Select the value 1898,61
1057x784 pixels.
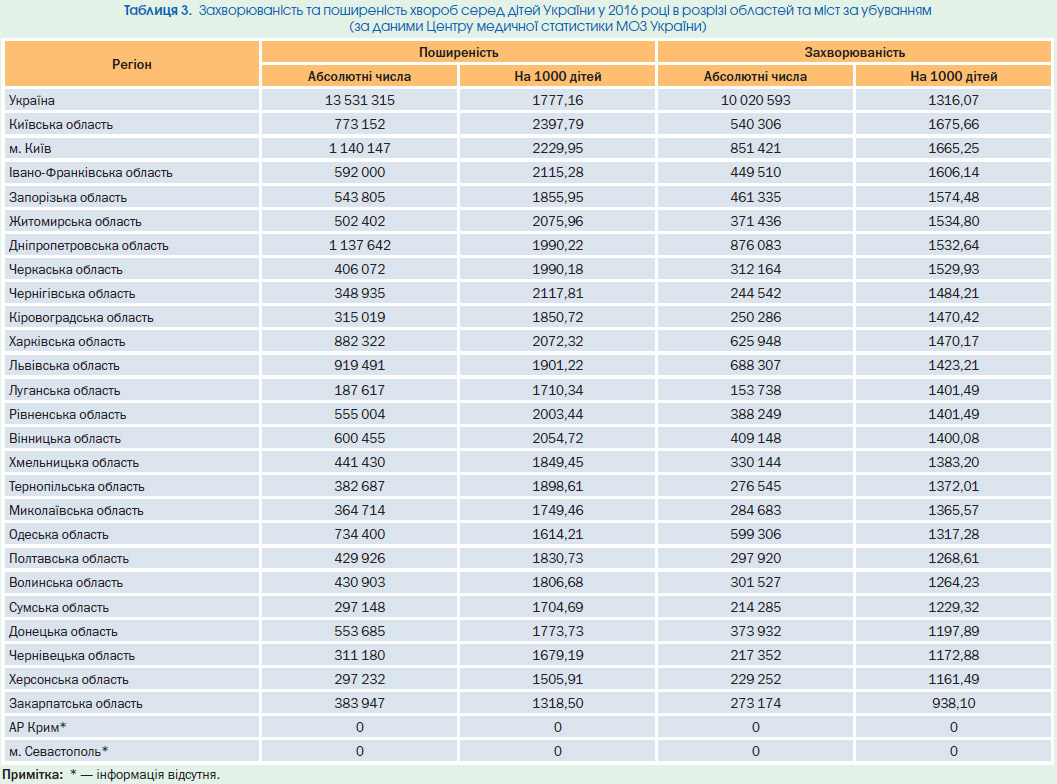(x=557, y=487)
